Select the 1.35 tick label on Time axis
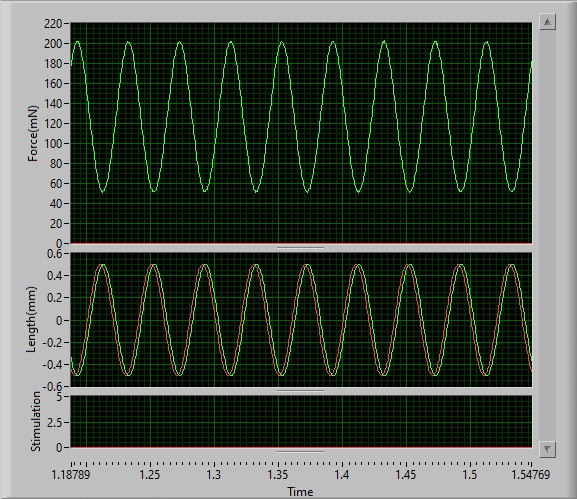The height and width of the screenshot is (499, 577). 278,475
